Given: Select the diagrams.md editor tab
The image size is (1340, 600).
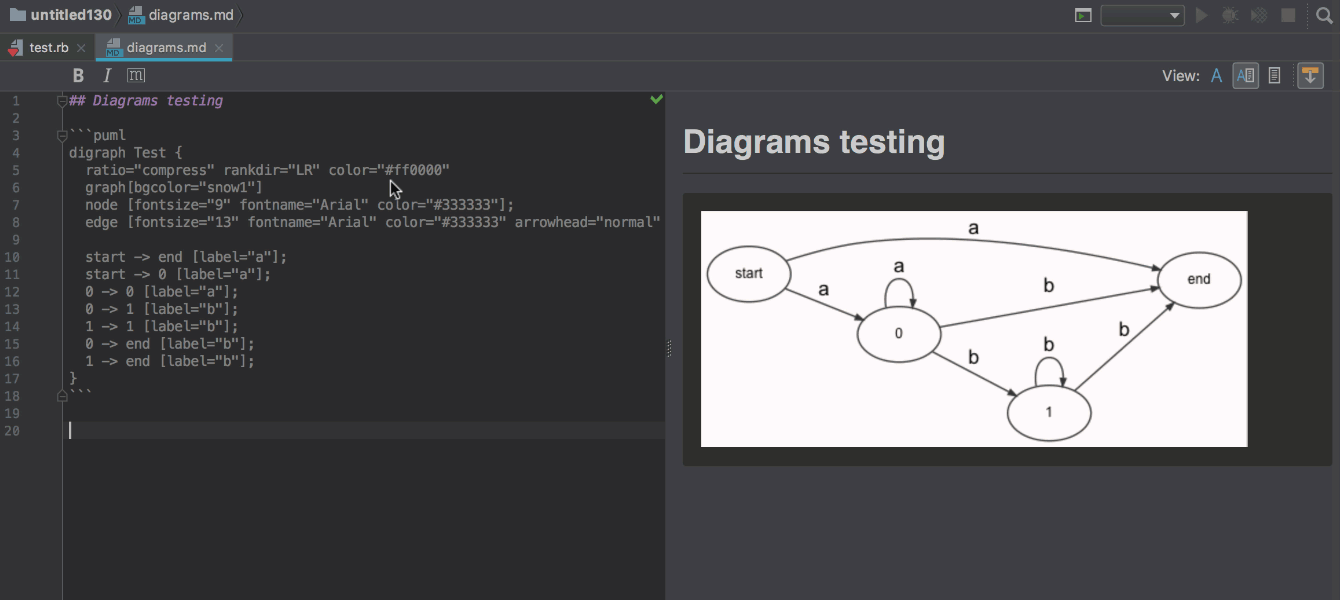Looking at the screenshot, I should point(165,48).
